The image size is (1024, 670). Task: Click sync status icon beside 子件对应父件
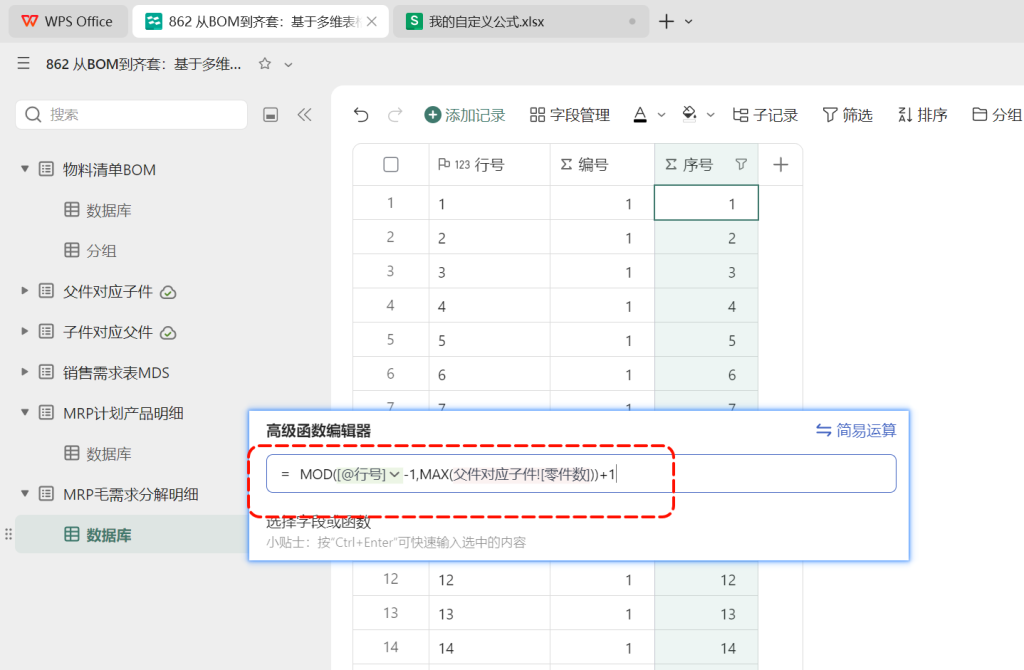[168, 333]
